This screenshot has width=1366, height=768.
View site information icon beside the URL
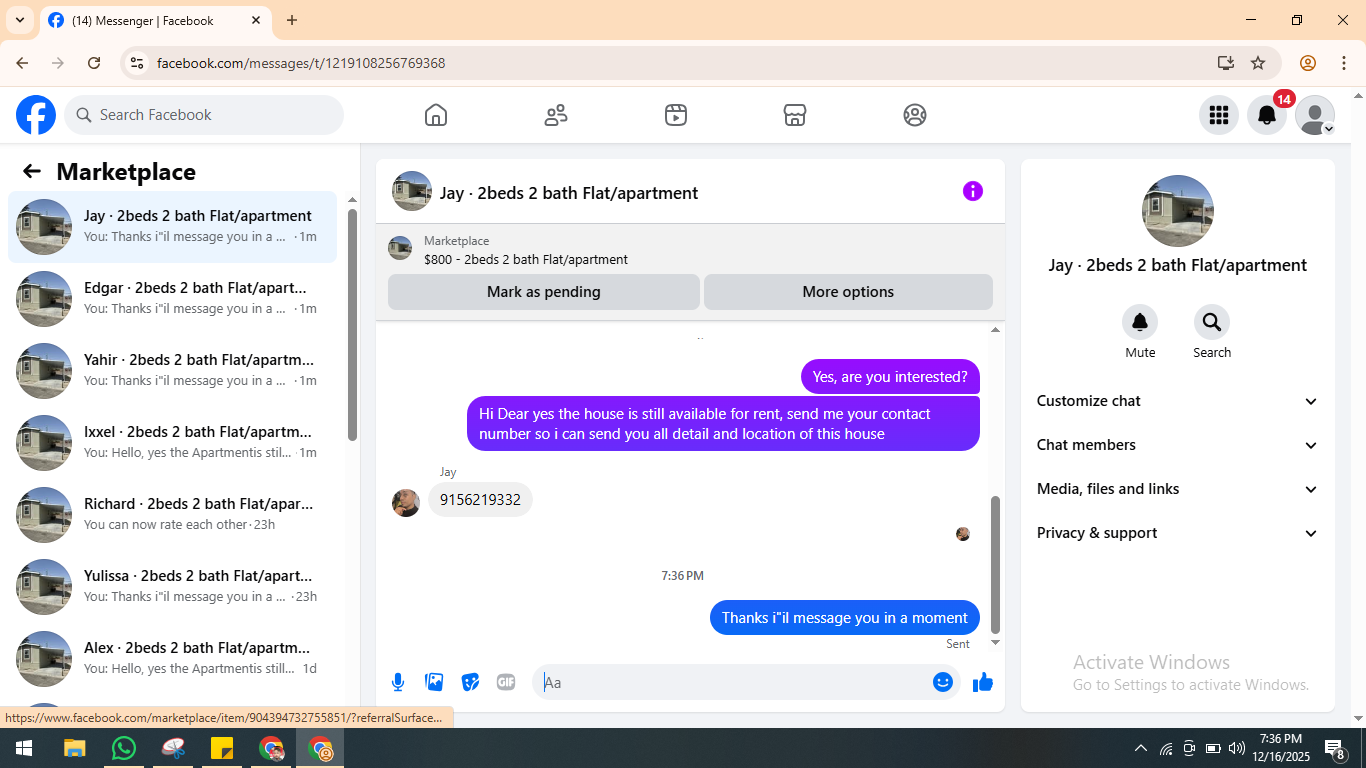137,63
